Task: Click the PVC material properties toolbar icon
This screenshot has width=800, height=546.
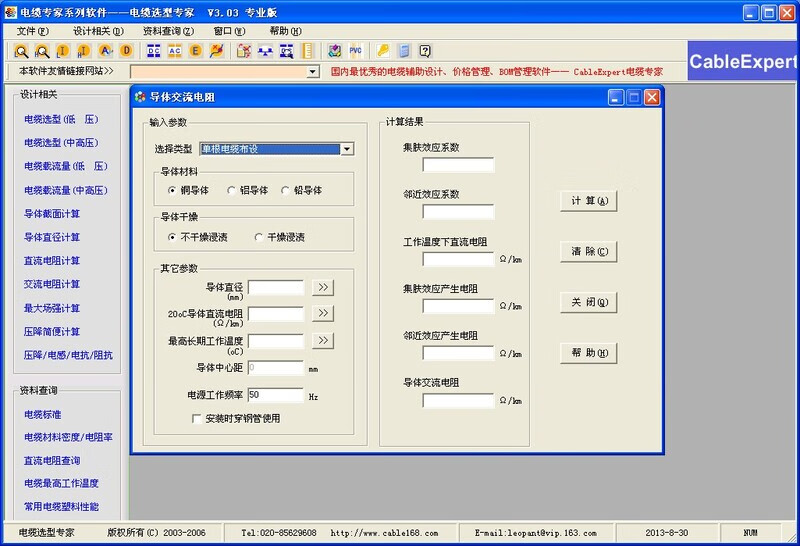Action: [x=355, y=51]
